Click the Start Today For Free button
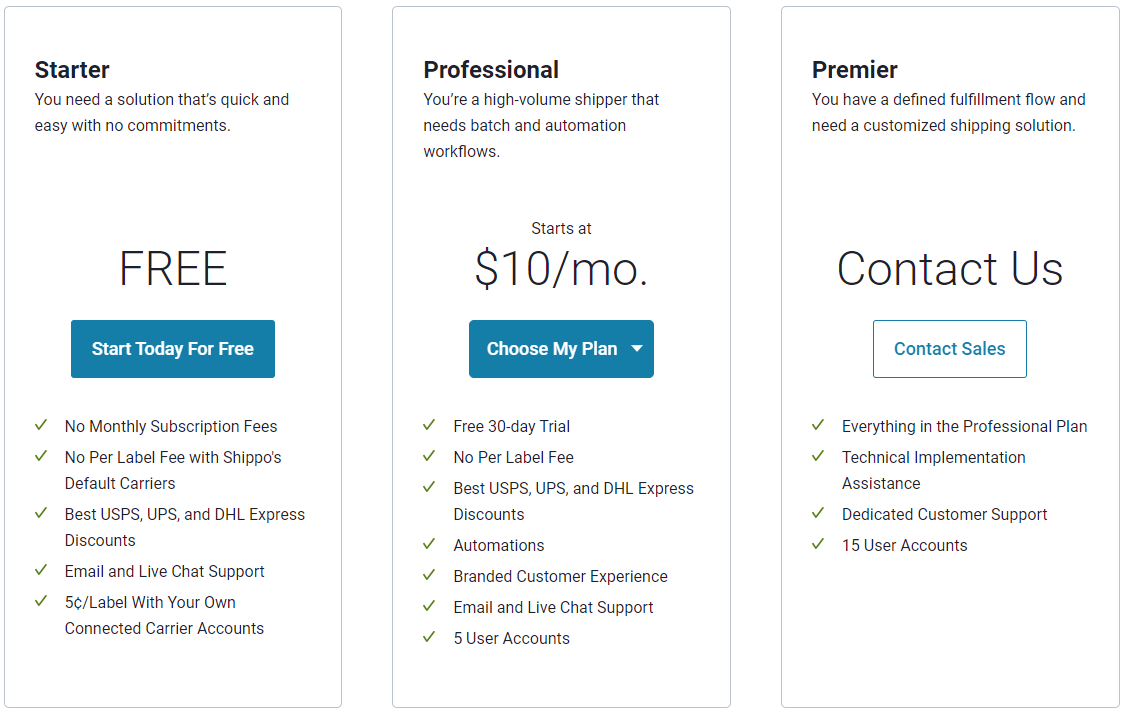 pos(173,349)
